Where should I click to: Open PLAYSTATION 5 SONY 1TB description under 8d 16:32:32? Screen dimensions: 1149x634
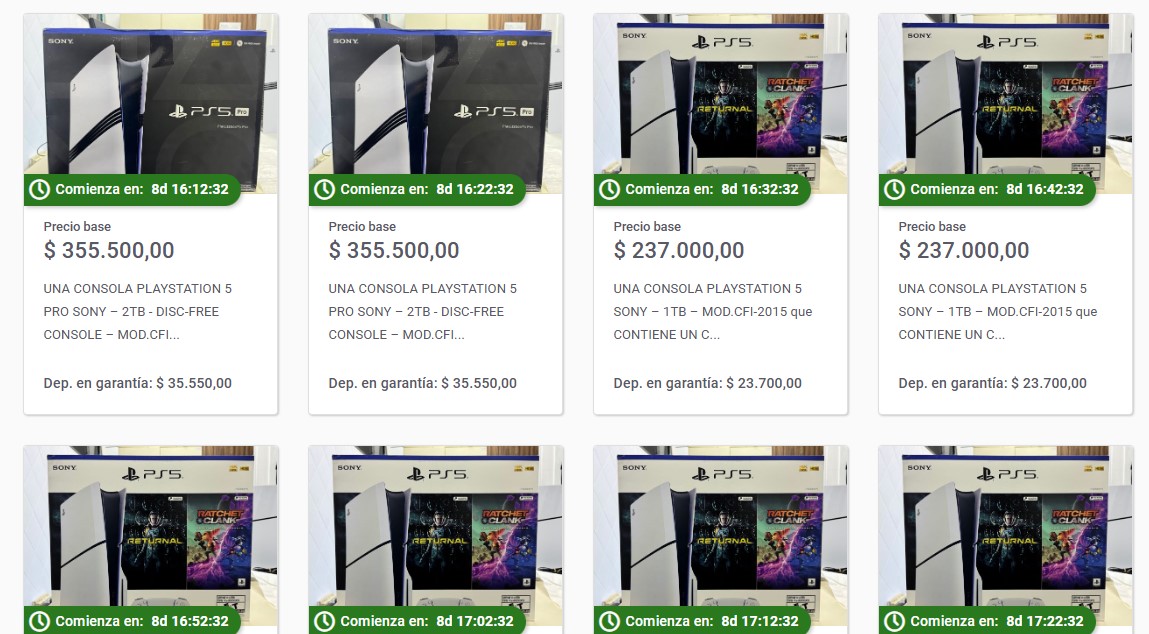(713, 312)
